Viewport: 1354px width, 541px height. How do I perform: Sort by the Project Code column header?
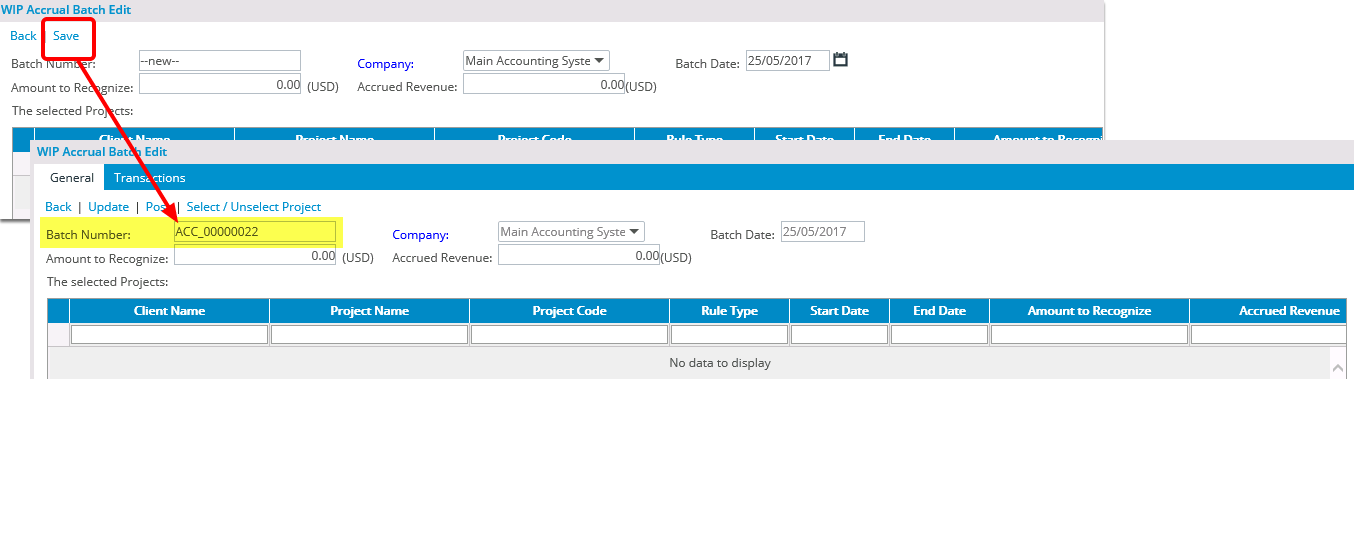(569, 311)
